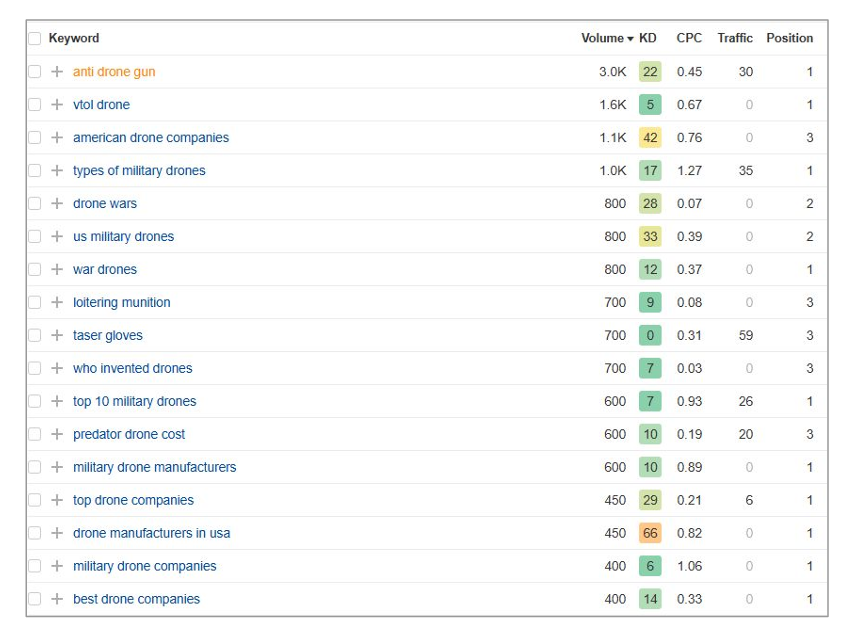The height and width of the screenshot is (631, 843).
Task: Toggle the select-all checkbox in Keyword header
Action: [35, 39]
